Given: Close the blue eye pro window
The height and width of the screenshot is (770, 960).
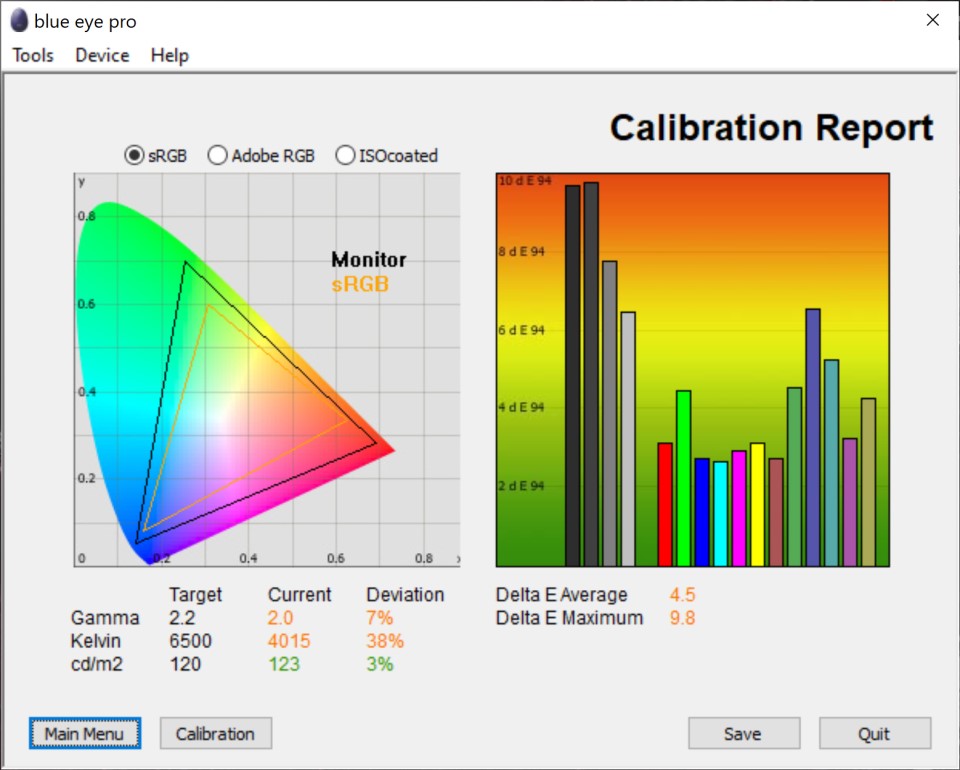Looking at the screenshot, I should 932,21.
